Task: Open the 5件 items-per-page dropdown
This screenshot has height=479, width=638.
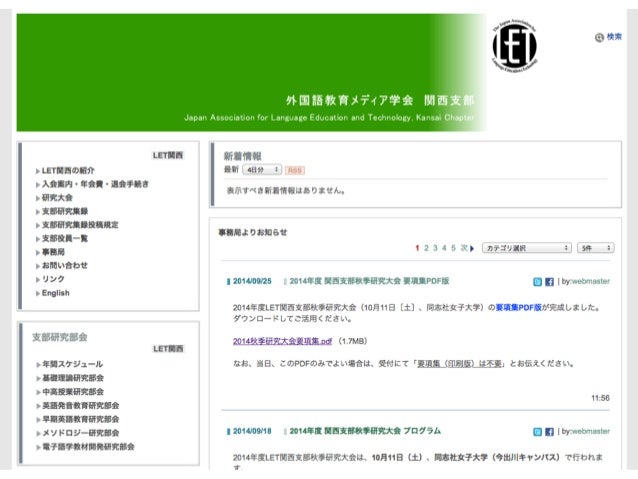Action: pos(595,248)
